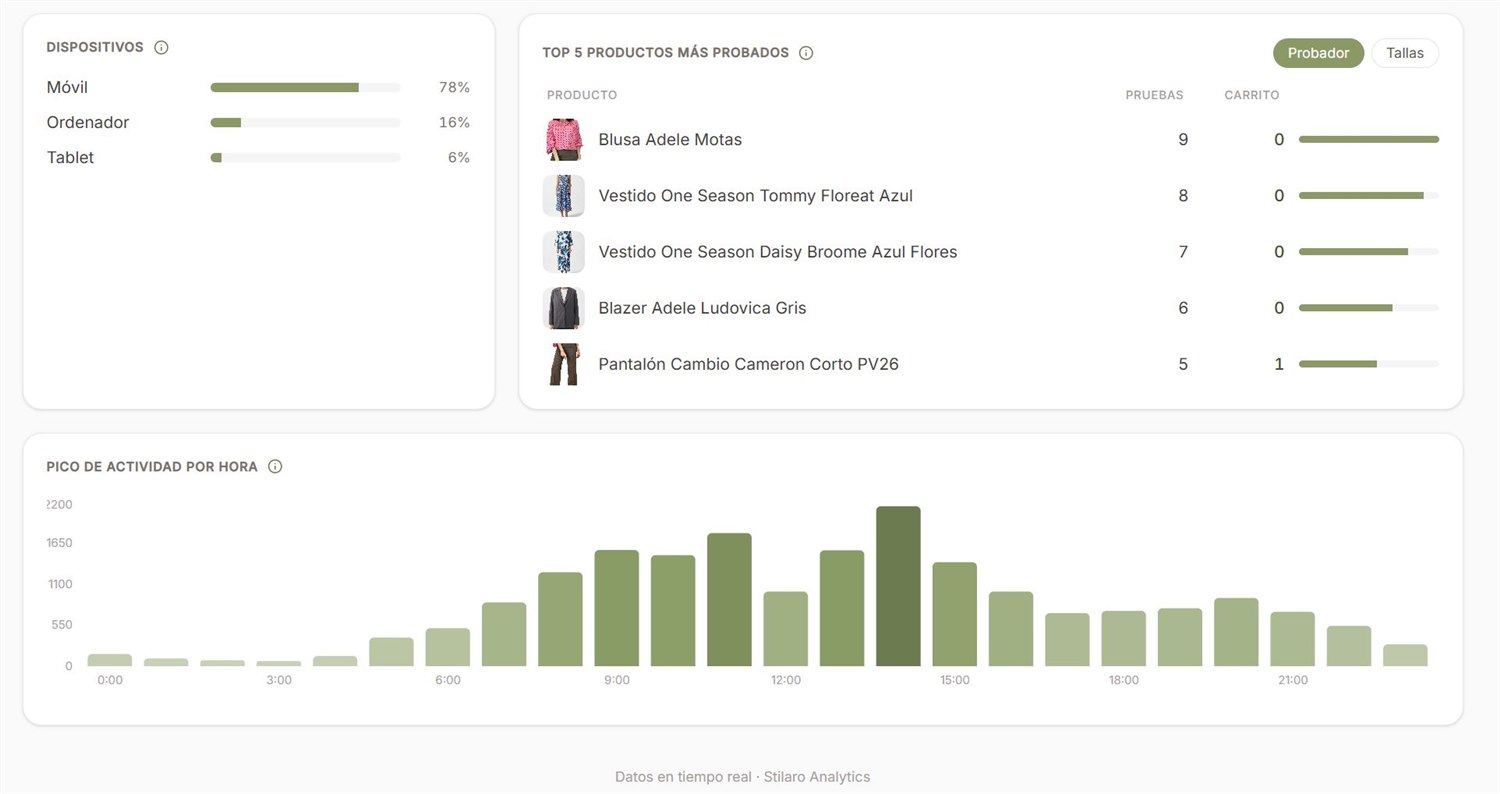This screenshot has width=1500, height=794.
Task: Click Vestido One Season Daisy Broome Azul Flores
Action: coord(777,251)
